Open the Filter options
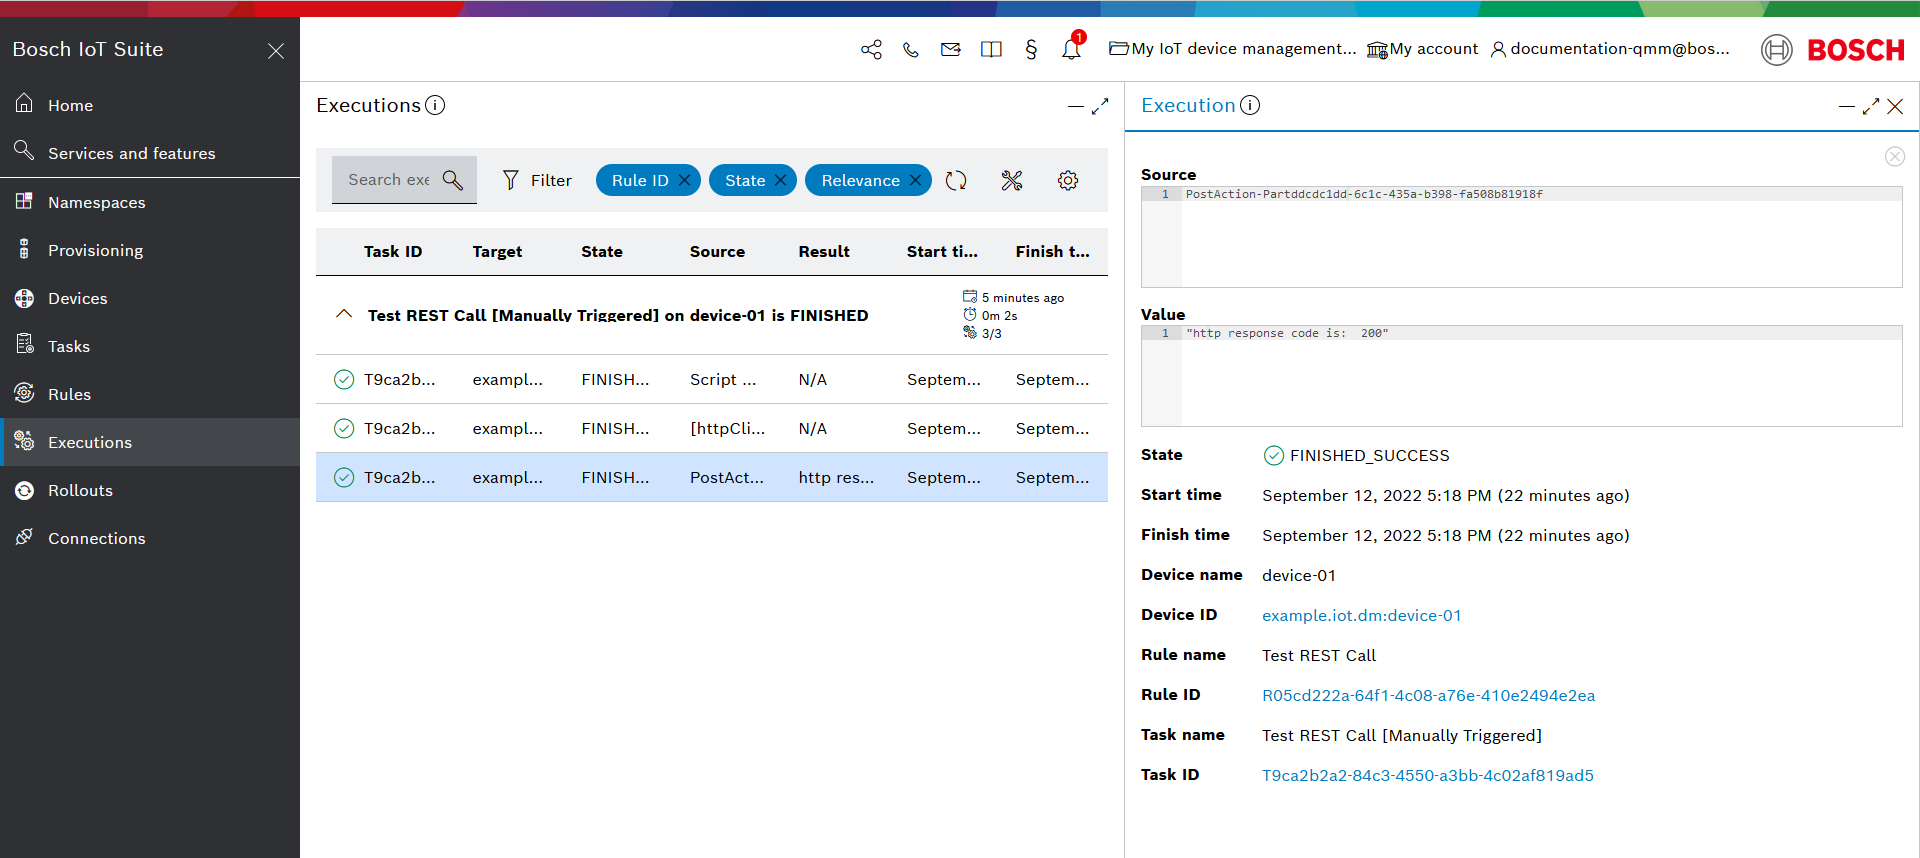 537,180
